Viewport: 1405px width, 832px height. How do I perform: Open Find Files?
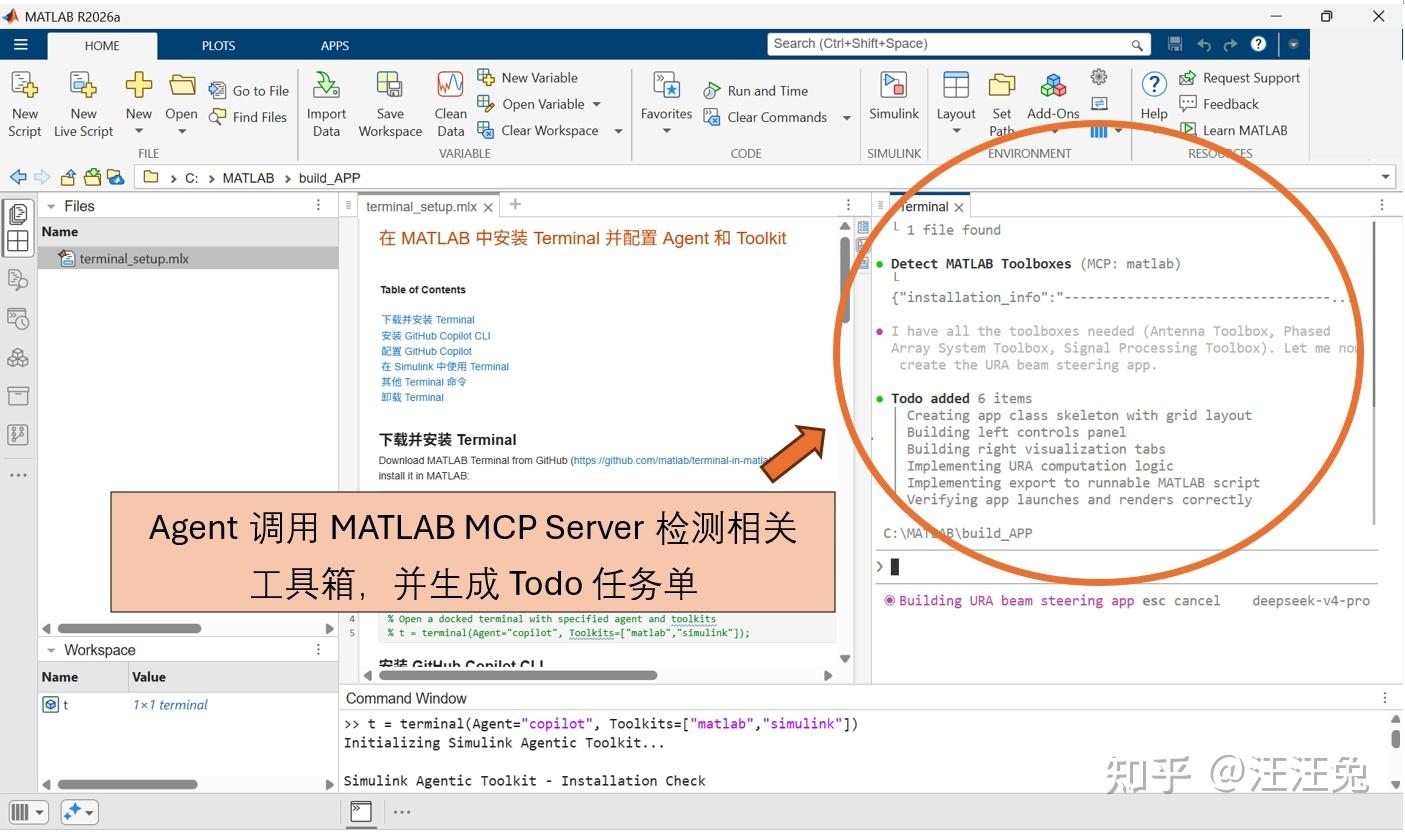click(x=248, y=117)
